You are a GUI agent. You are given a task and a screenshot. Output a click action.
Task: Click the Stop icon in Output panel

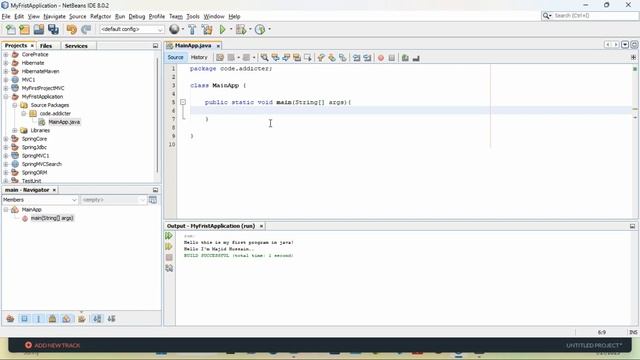click(169, 258)
